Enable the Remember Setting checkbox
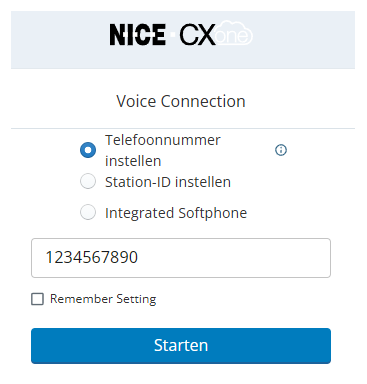The image size is (367, 384). tap(37, 299)
